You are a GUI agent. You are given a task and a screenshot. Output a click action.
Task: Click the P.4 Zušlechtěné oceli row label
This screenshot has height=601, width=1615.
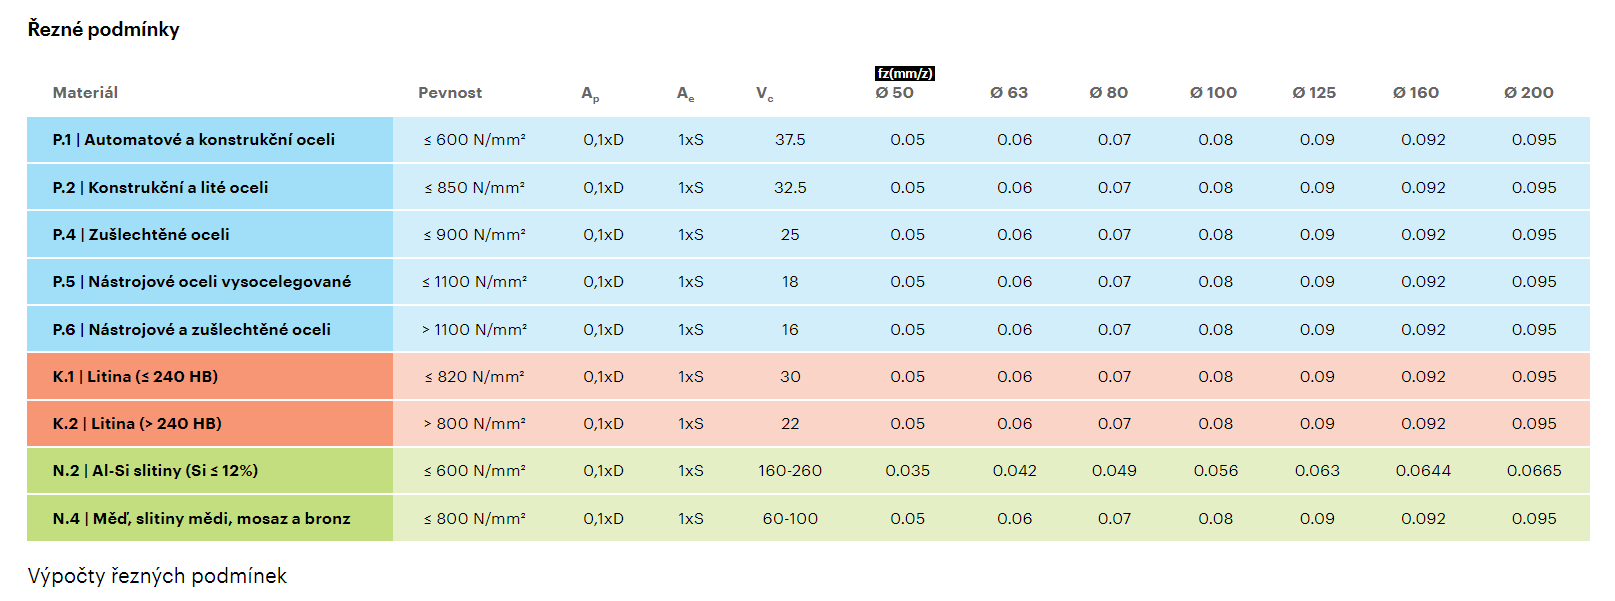[141, 235]
